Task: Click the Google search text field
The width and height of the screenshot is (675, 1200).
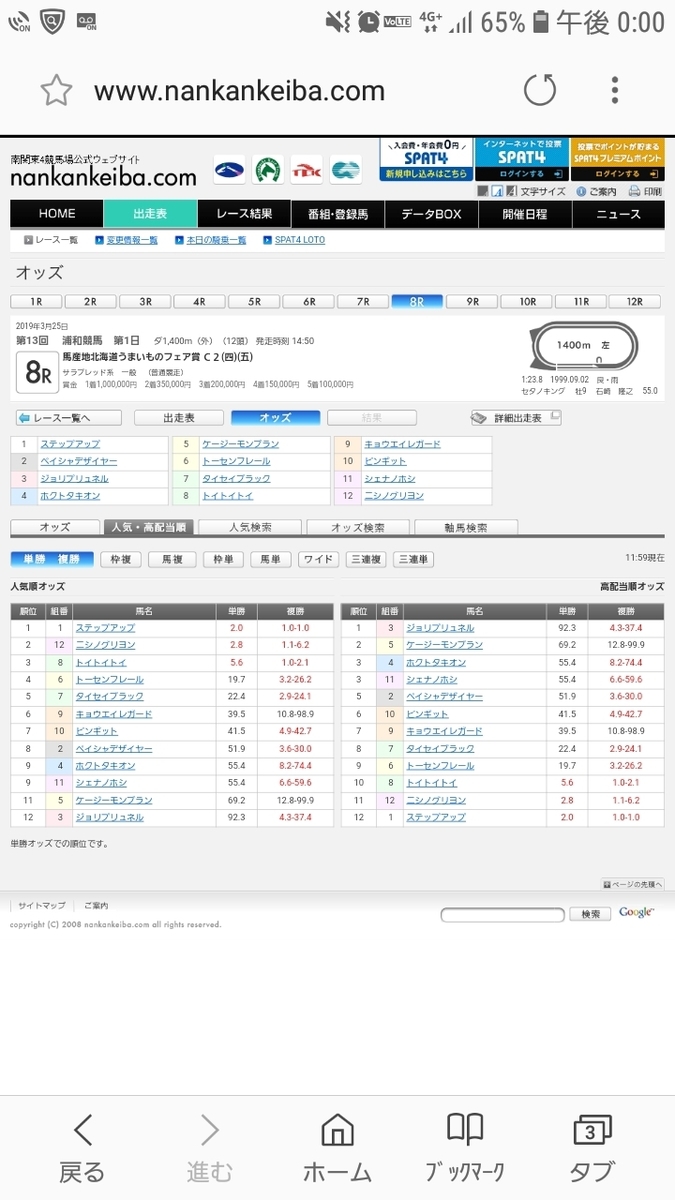Action: pyautogui.click(x=502, y=914)
